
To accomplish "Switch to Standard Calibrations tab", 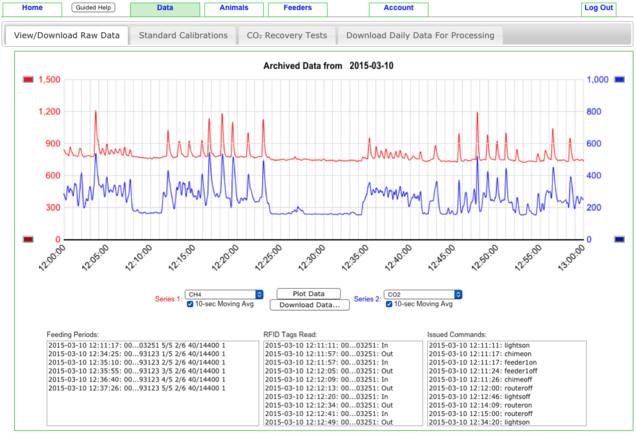I will point(183,35).
